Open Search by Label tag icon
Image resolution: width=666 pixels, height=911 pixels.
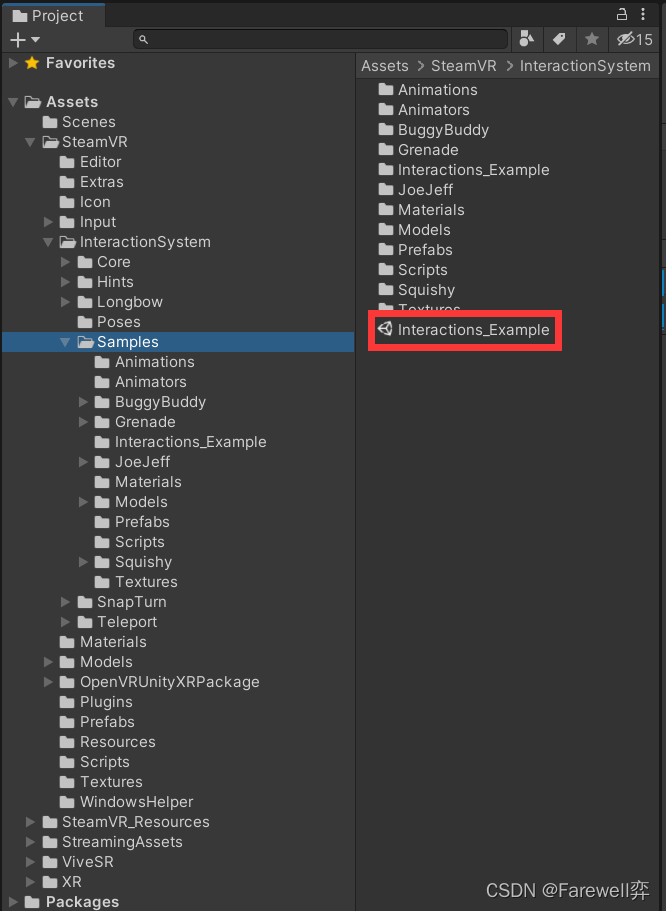click(x=559, y=39)
